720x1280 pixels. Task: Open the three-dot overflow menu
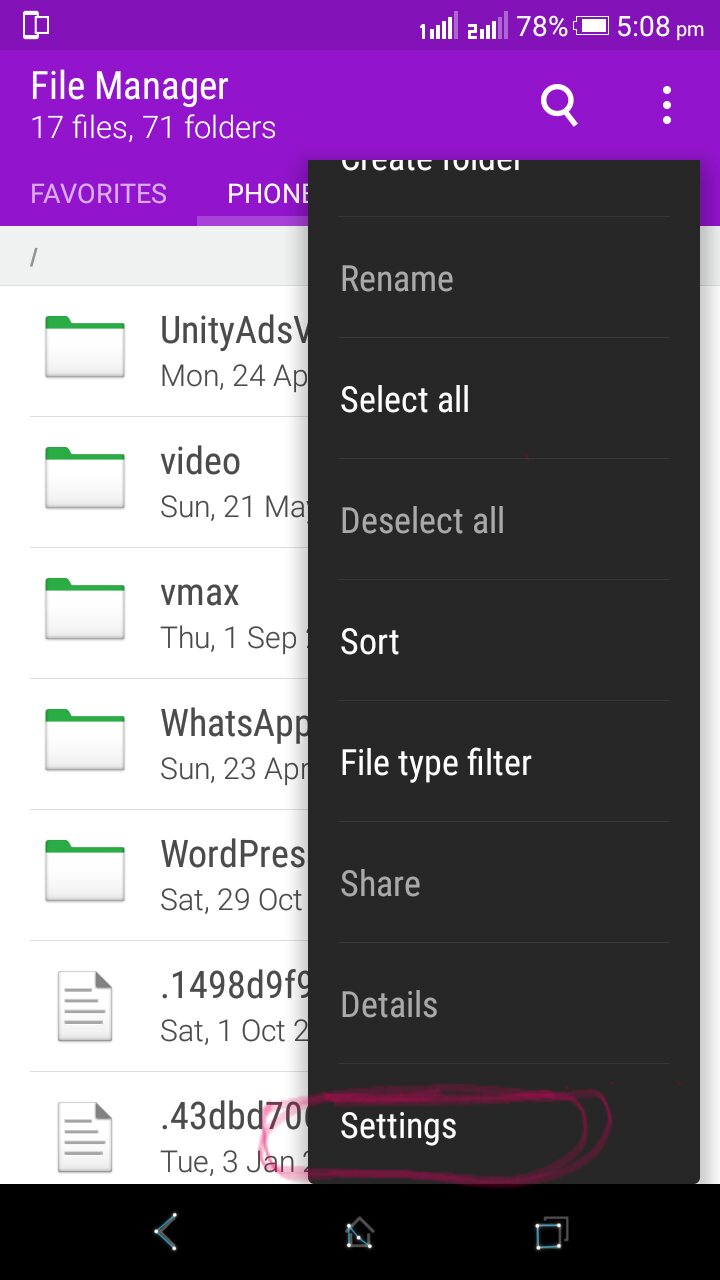pos(666,104)
